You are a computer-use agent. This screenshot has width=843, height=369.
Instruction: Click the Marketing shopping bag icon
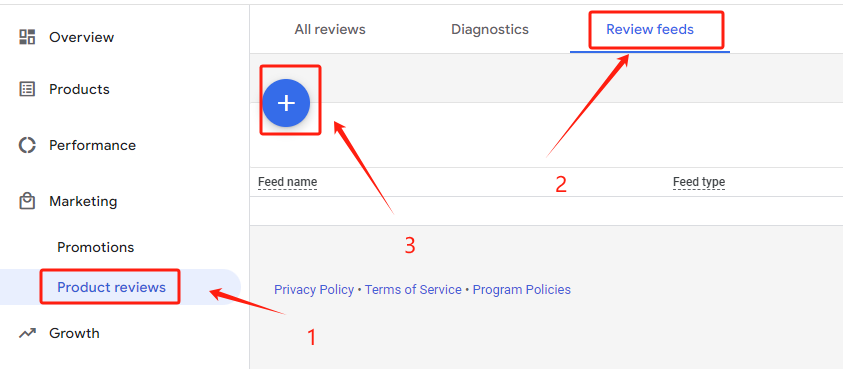pyautogui.click(x=27, y=201)
